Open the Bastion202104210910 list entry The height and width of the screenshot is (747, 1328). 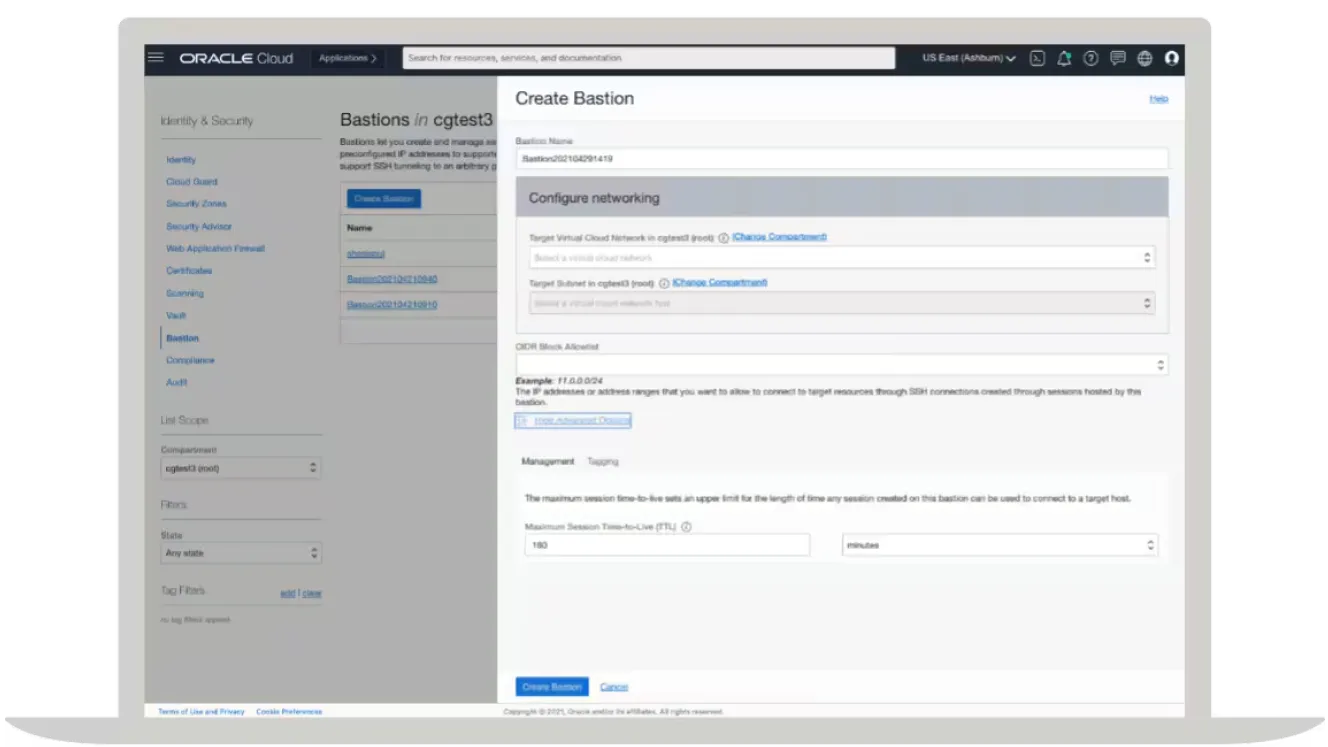tap(392, 305)
